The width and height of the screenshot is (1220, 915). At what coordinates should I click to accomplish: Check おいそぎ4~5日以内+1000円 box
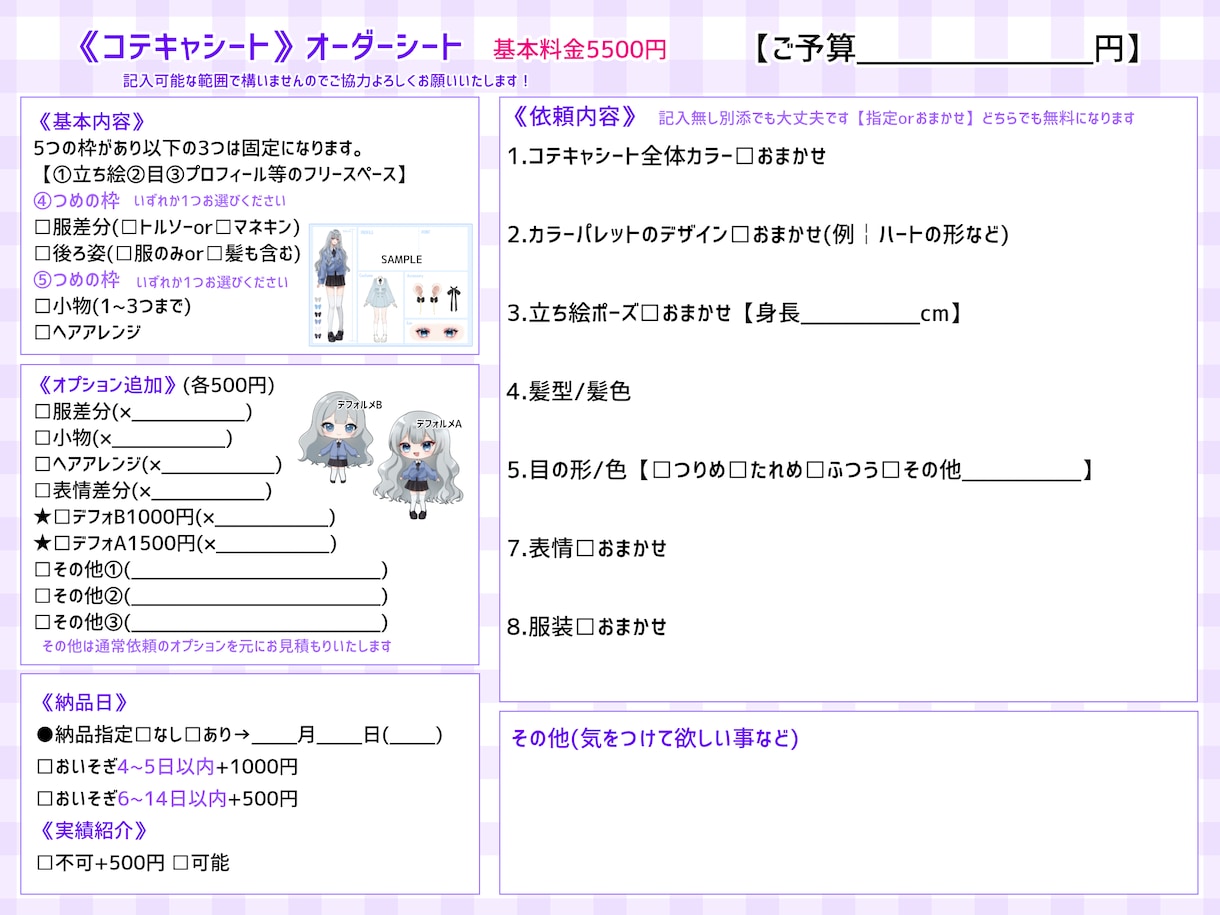tap(45, 767)
